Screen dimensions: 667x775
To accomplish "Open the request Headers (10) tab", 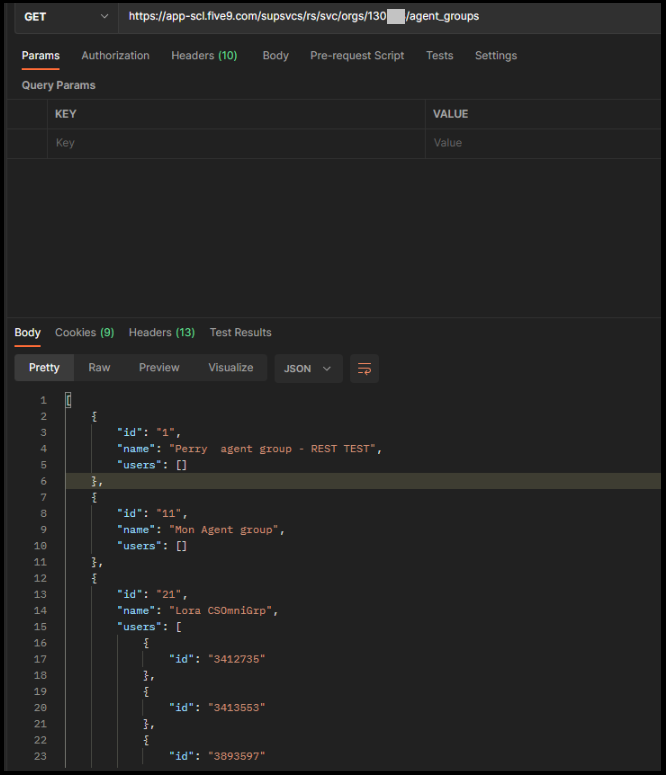I will [x=204, y=55].
